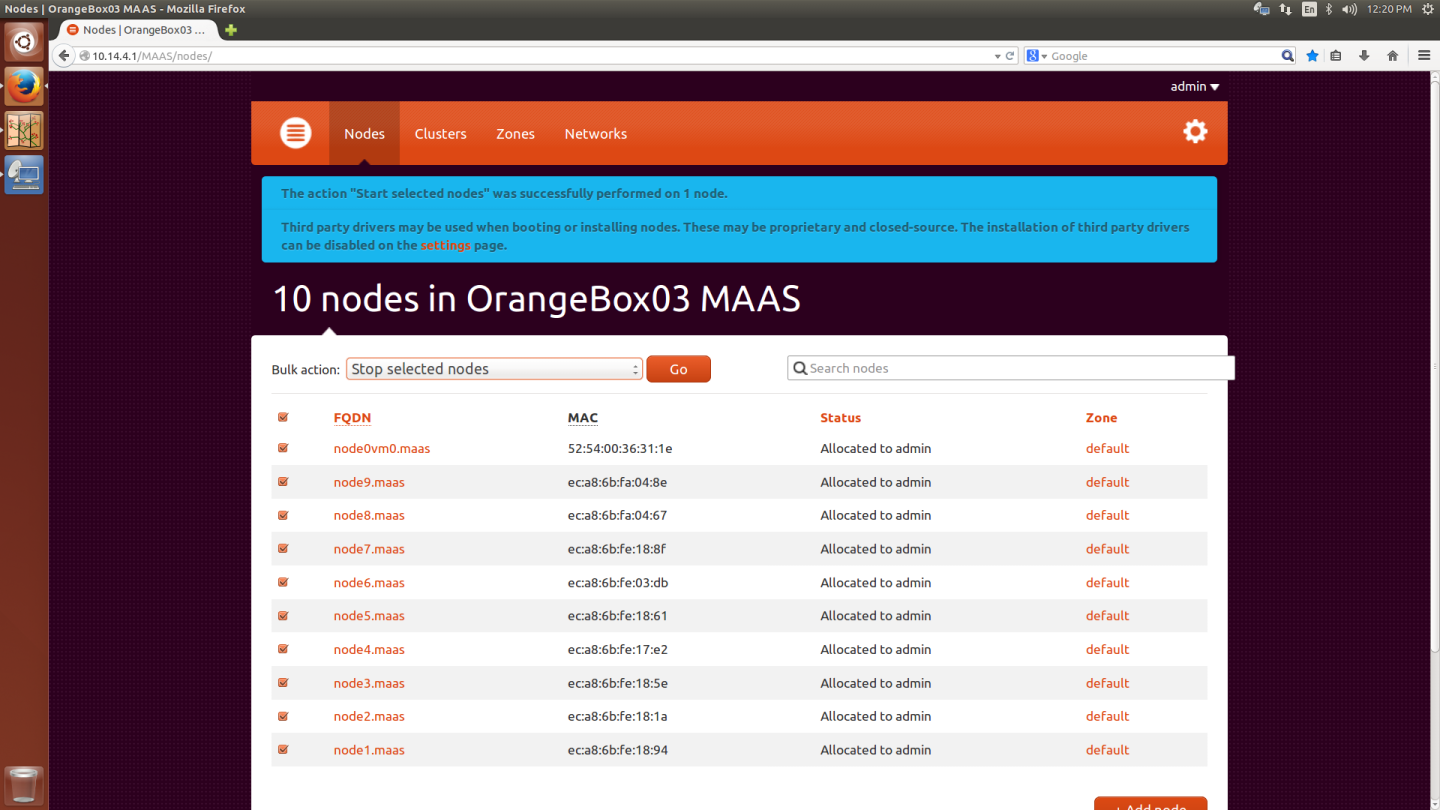Open the node5.maas node link

[369, 616]
